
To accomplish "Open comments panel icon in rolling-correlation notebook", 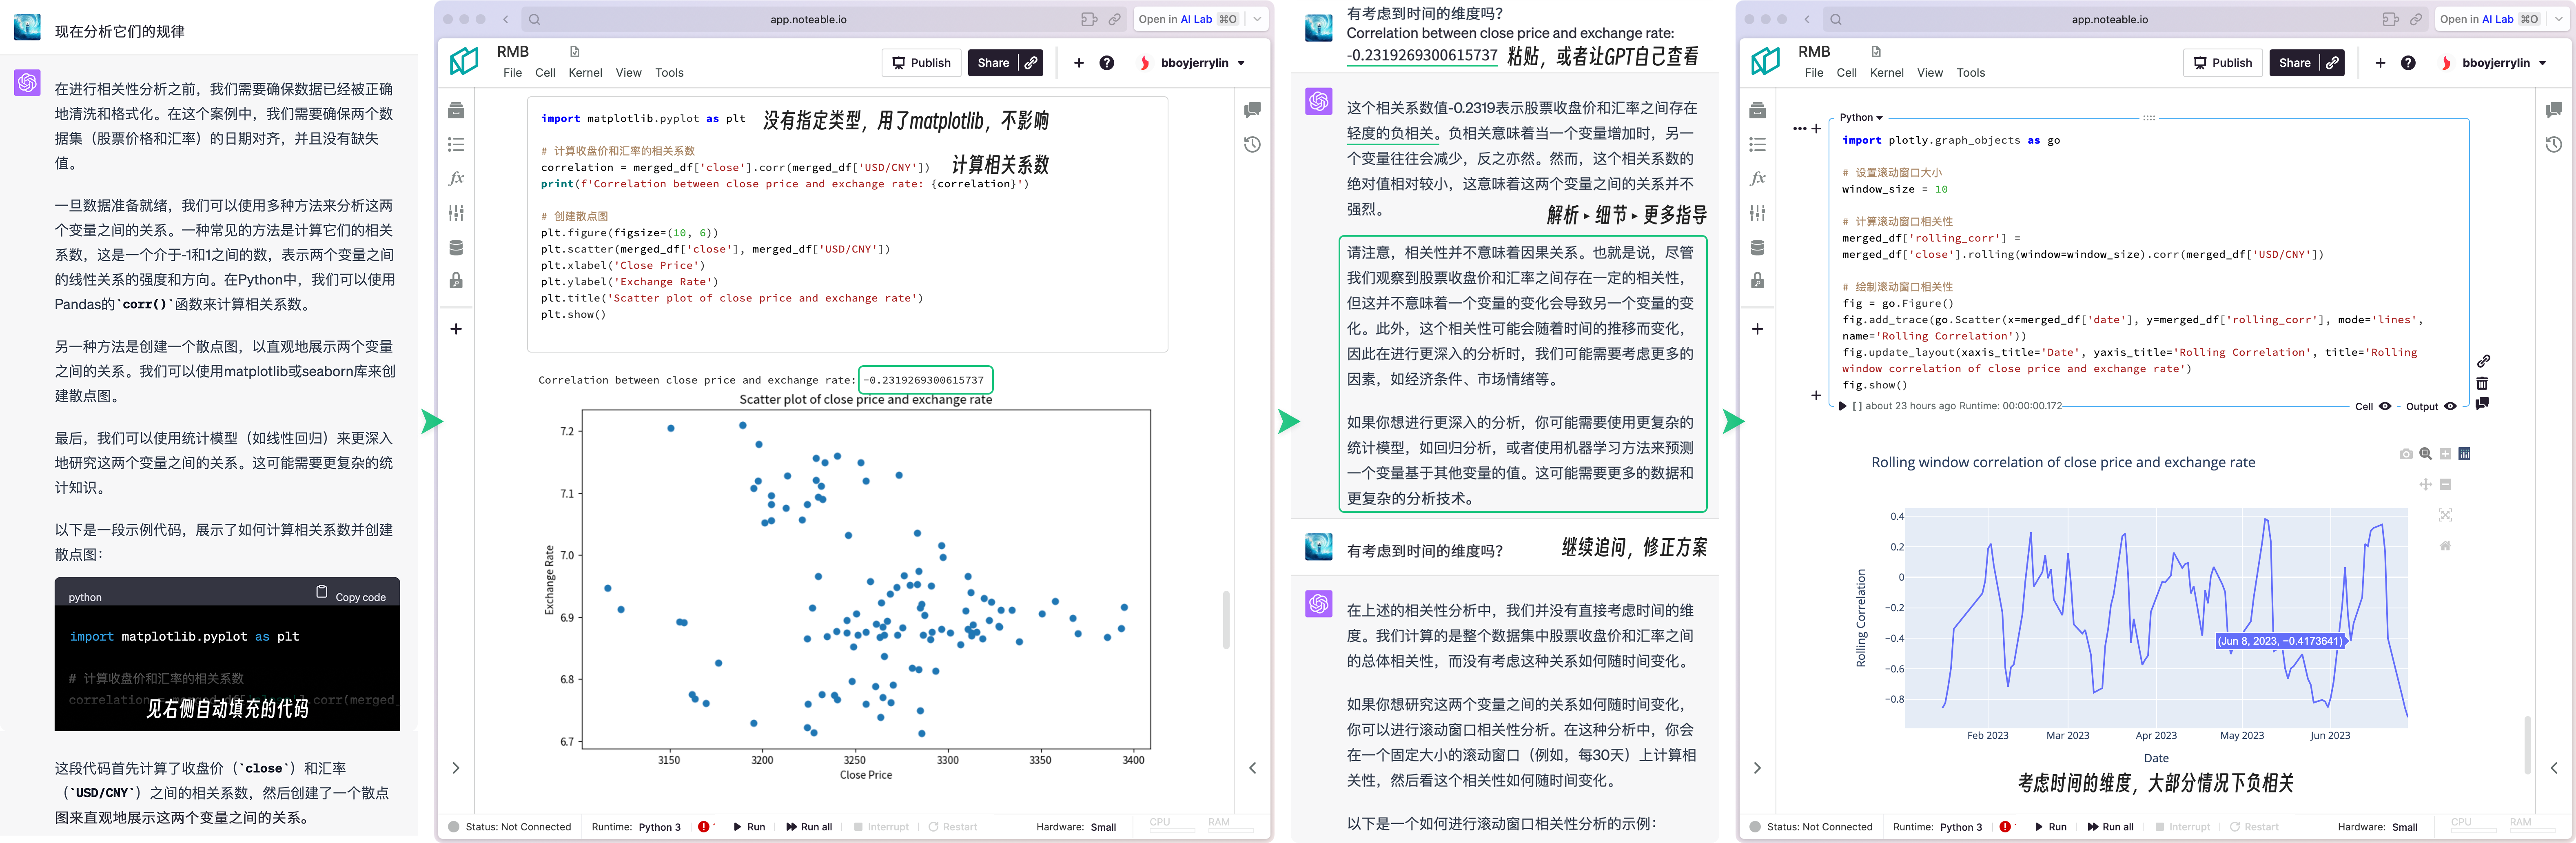I will 2553,110.
